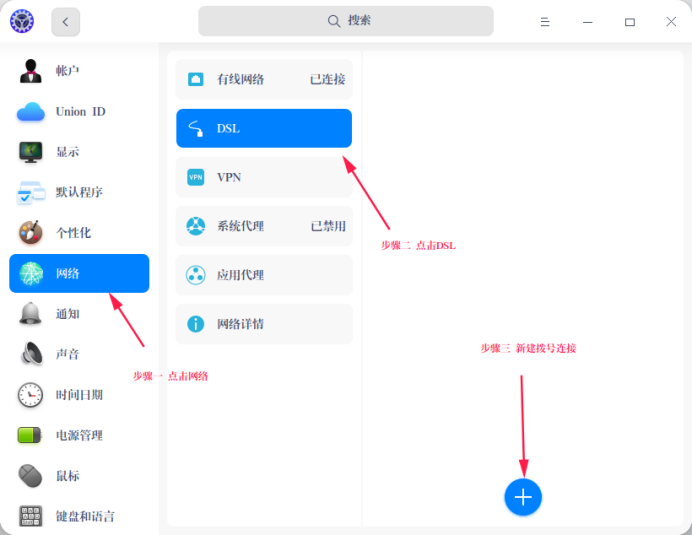Close the Control Center window
692x535 pixels.
click(671, 22)
